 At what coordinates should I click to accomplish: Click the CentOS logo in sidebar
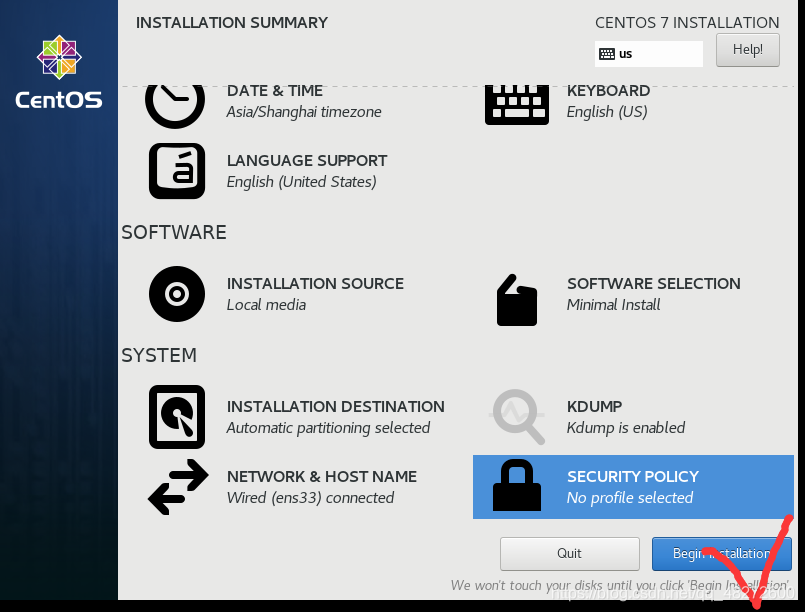[59, 72]
